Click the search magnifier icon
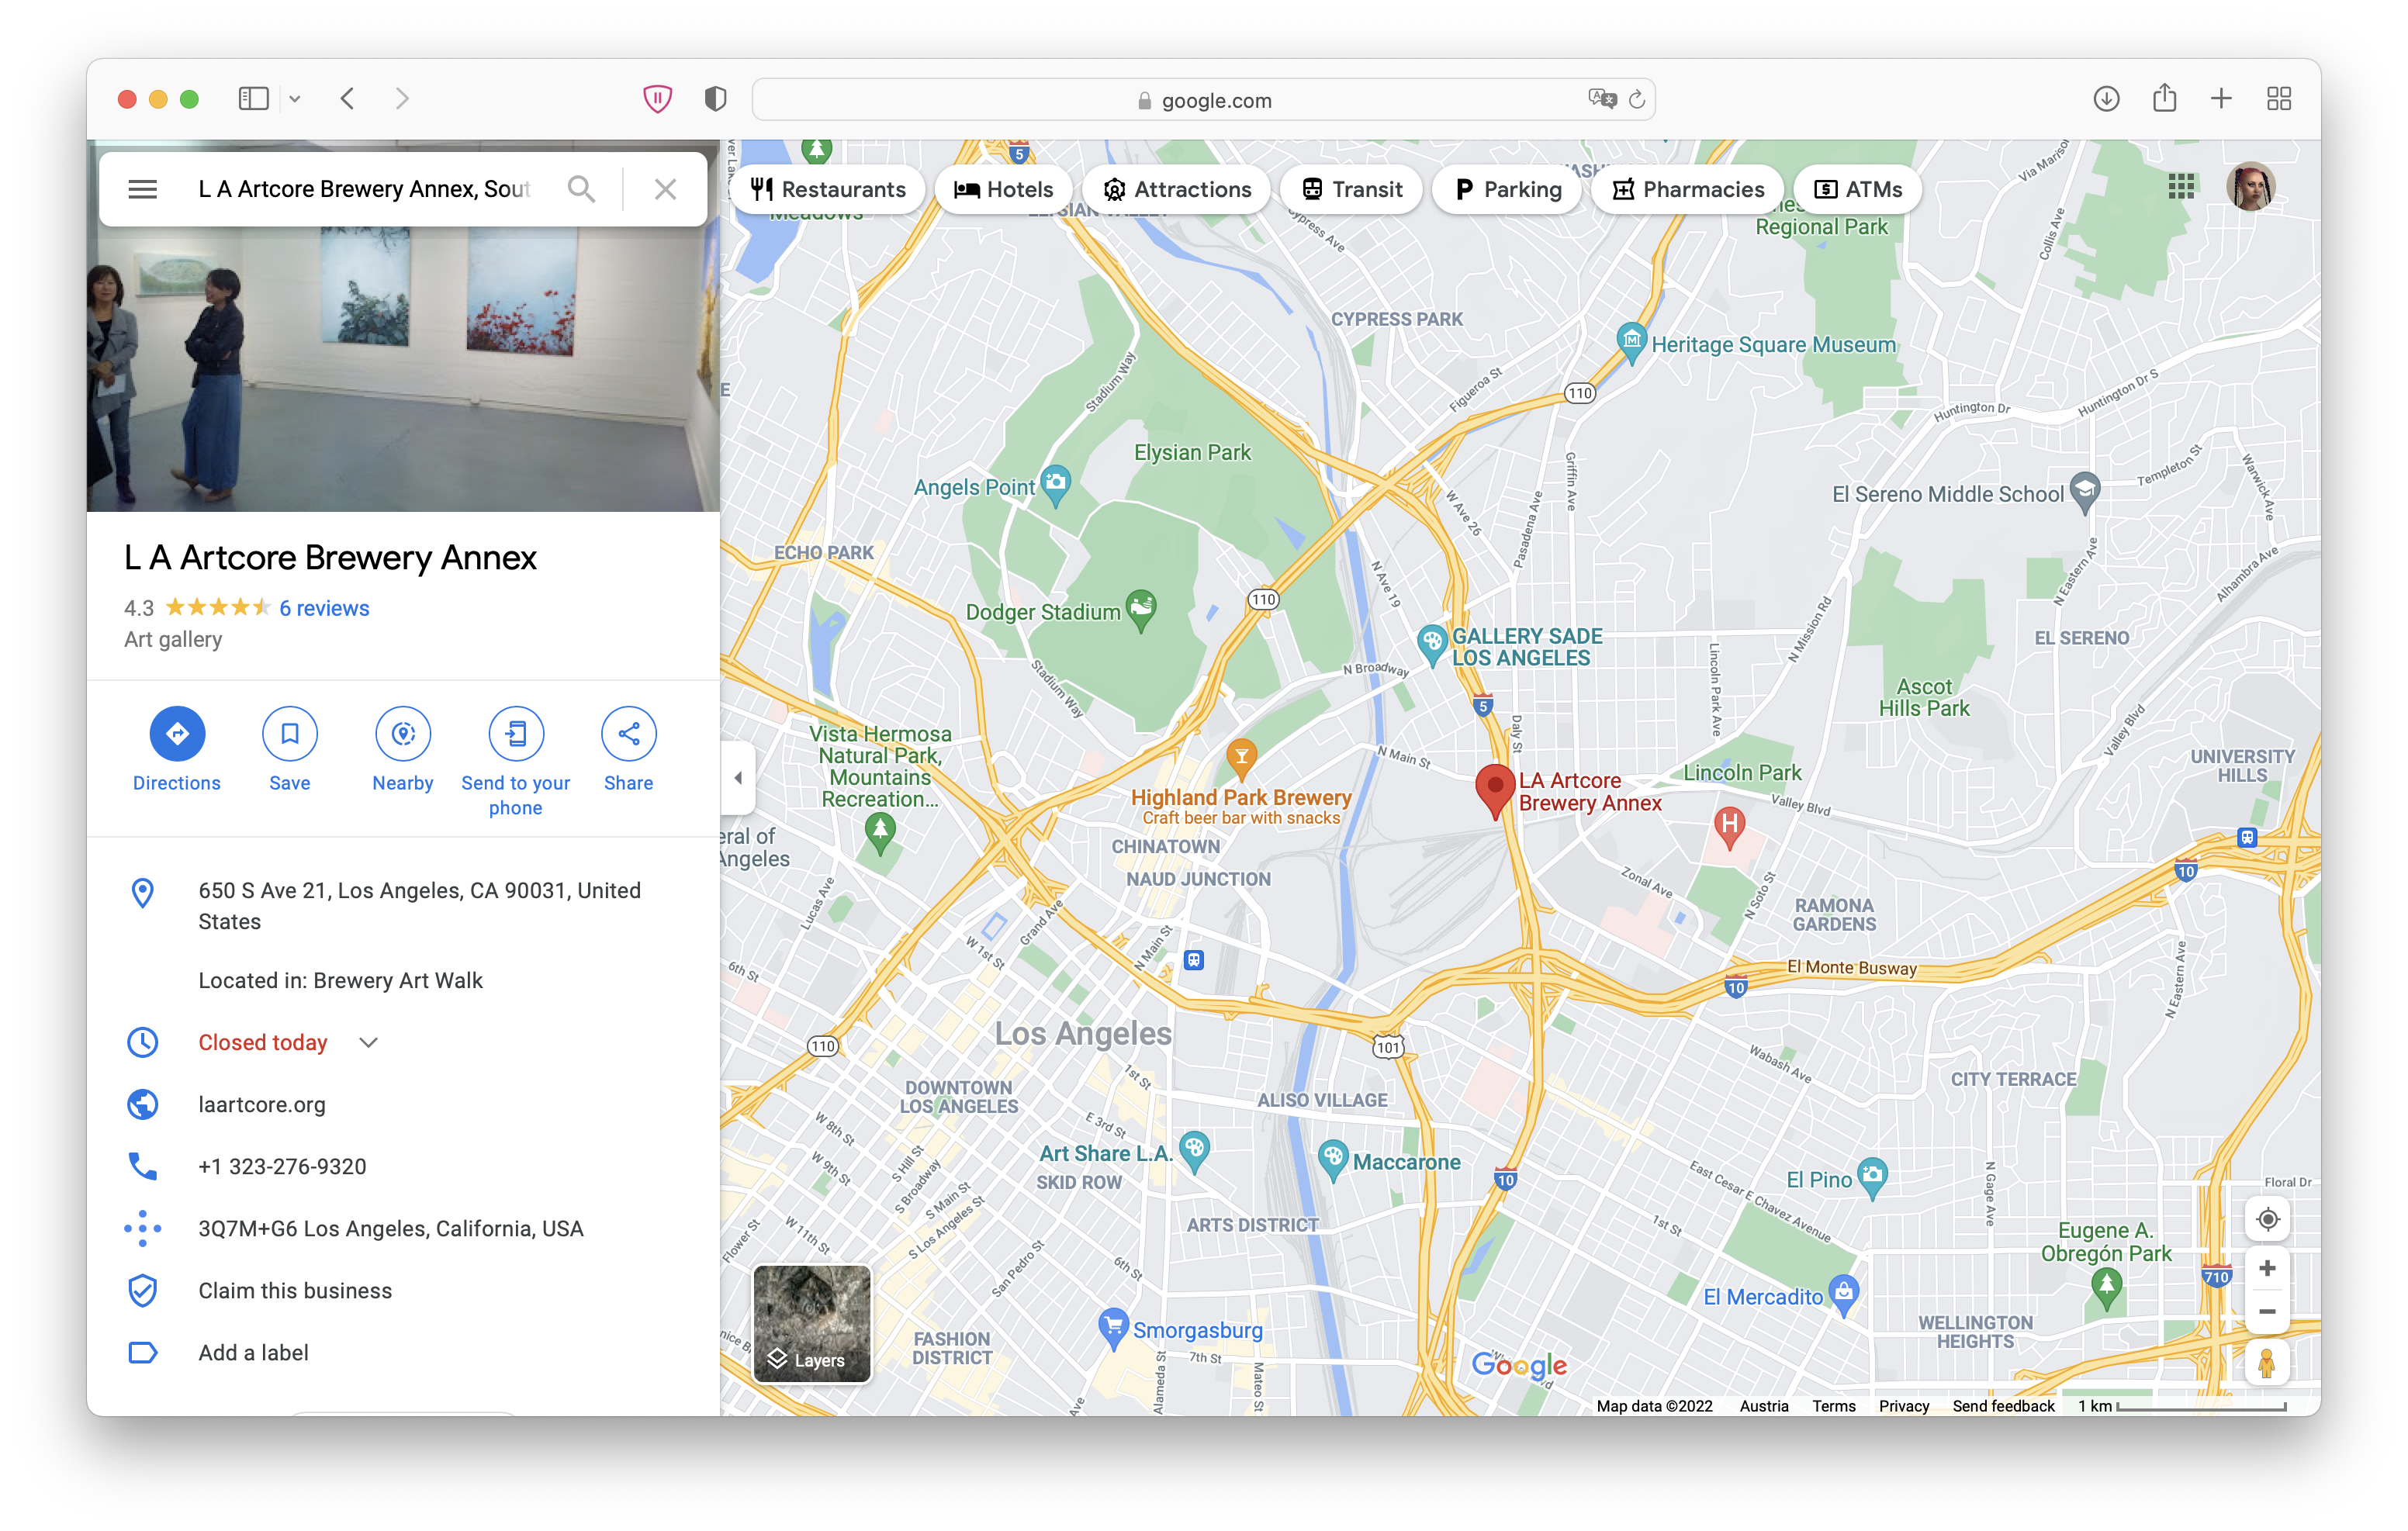 point(581,189)
